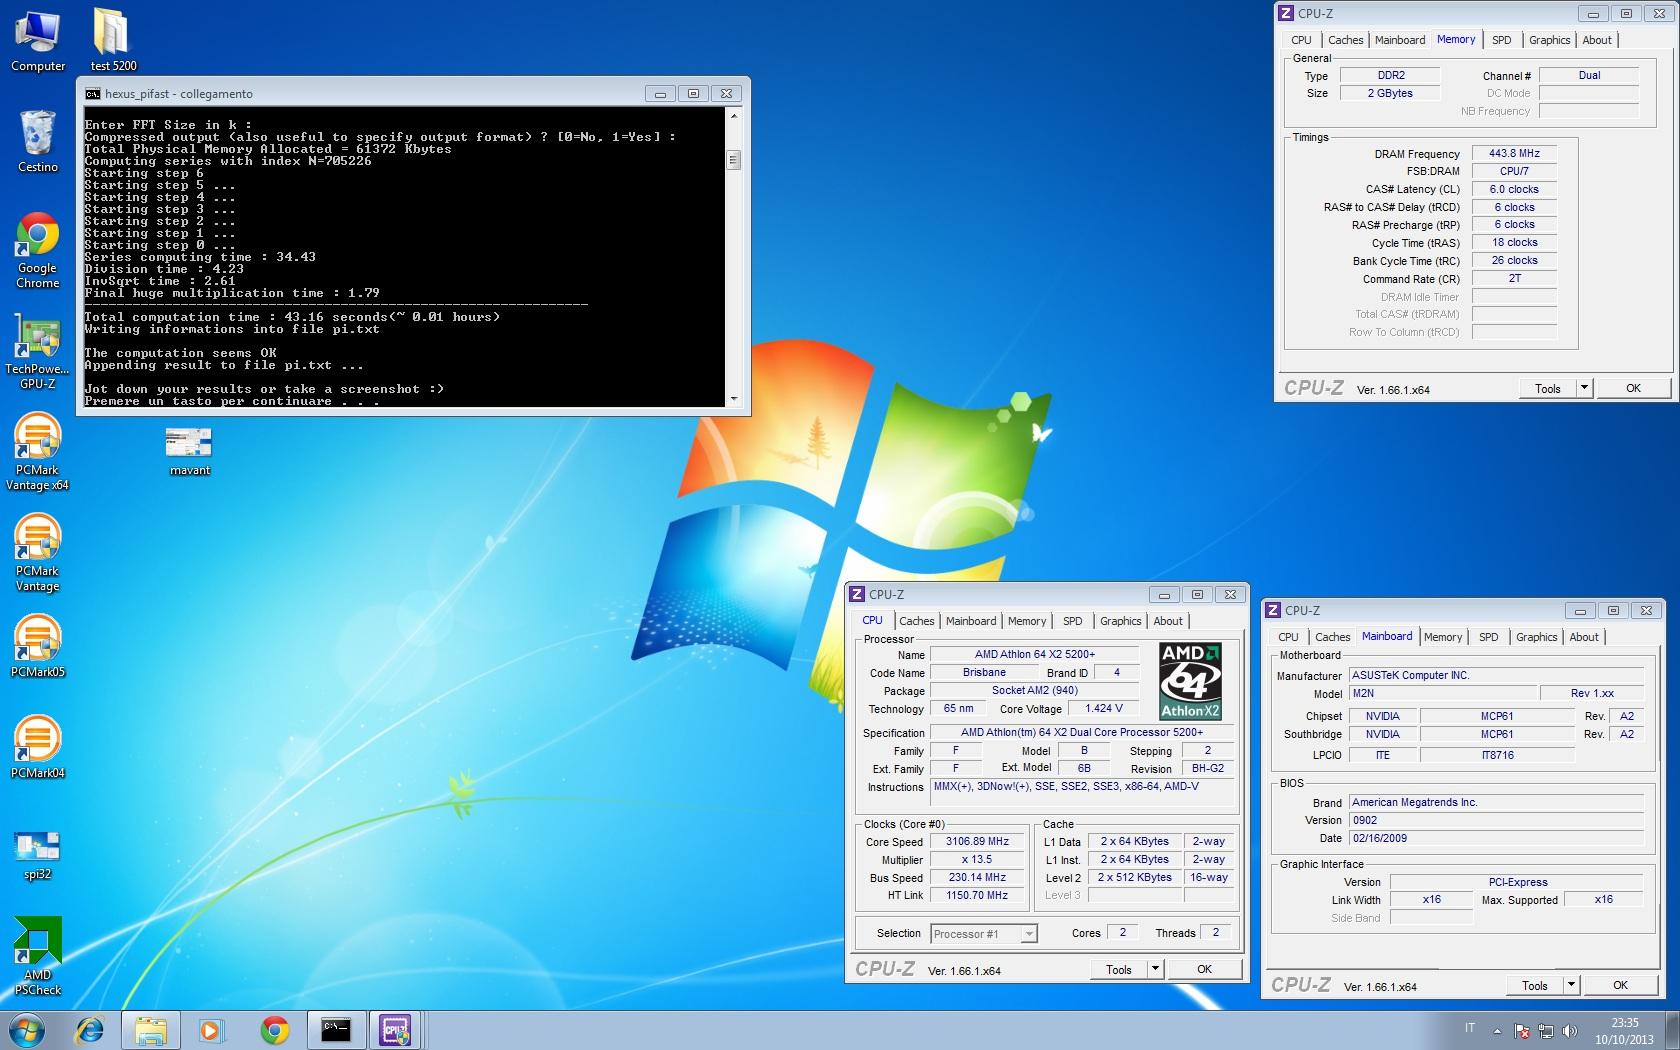Select PCMark Vantage x64 desktop icon

point(38,452)
